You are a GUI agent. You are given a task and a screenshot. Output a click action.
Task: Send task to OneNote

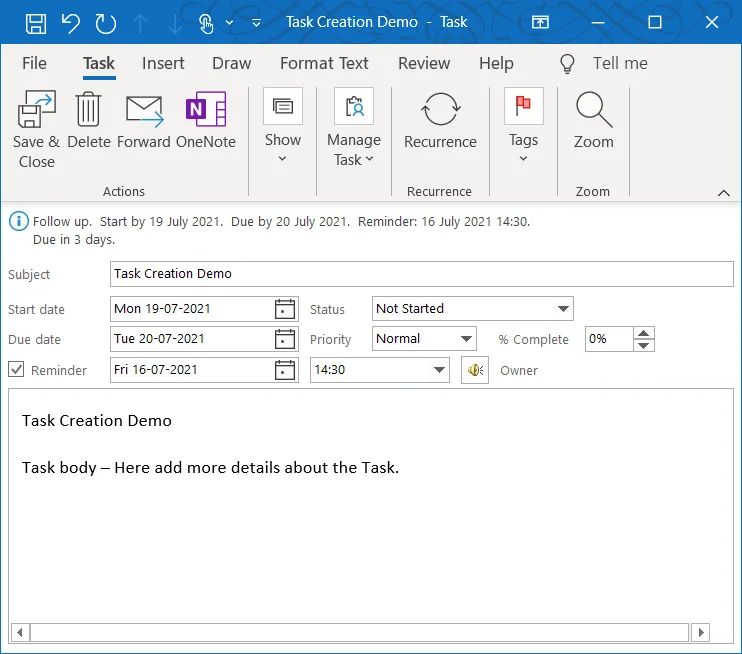[206, 120]
